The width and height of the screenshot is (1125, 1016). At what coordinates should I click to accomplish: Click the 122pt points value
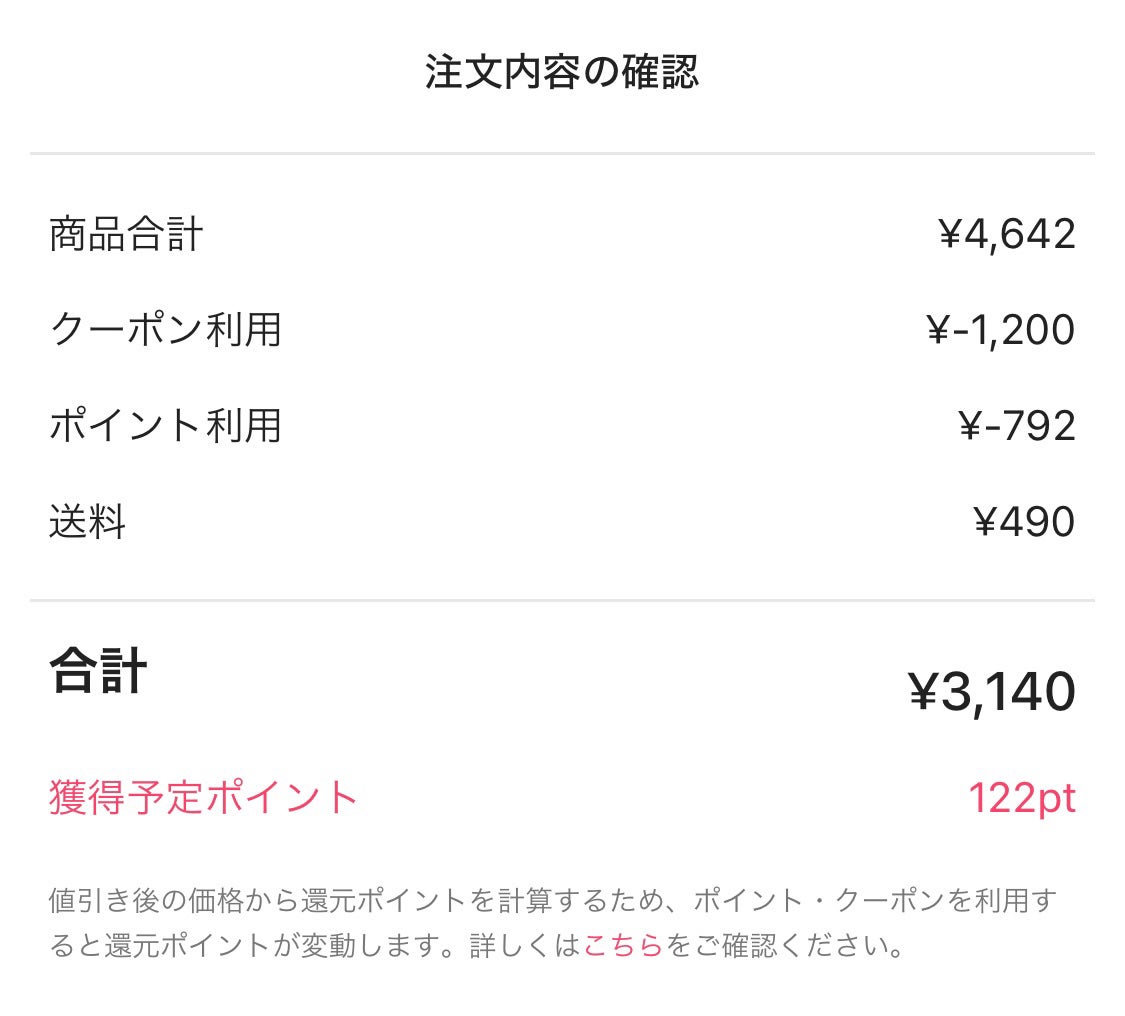point(1023,799)
